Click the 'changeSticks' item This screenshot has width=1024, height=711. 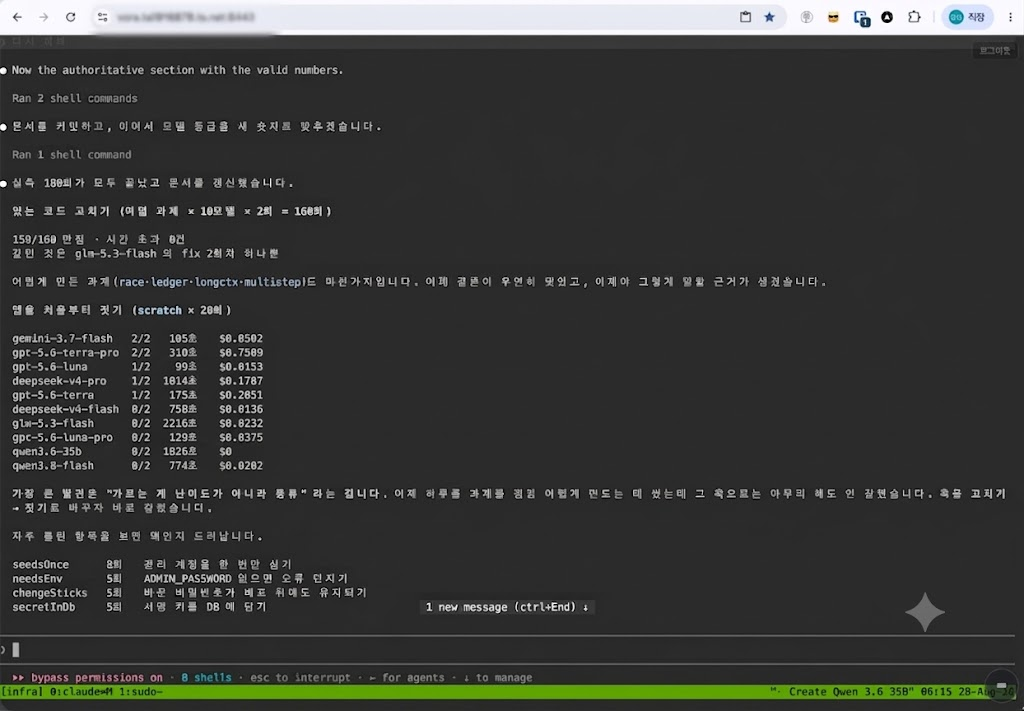50,593
